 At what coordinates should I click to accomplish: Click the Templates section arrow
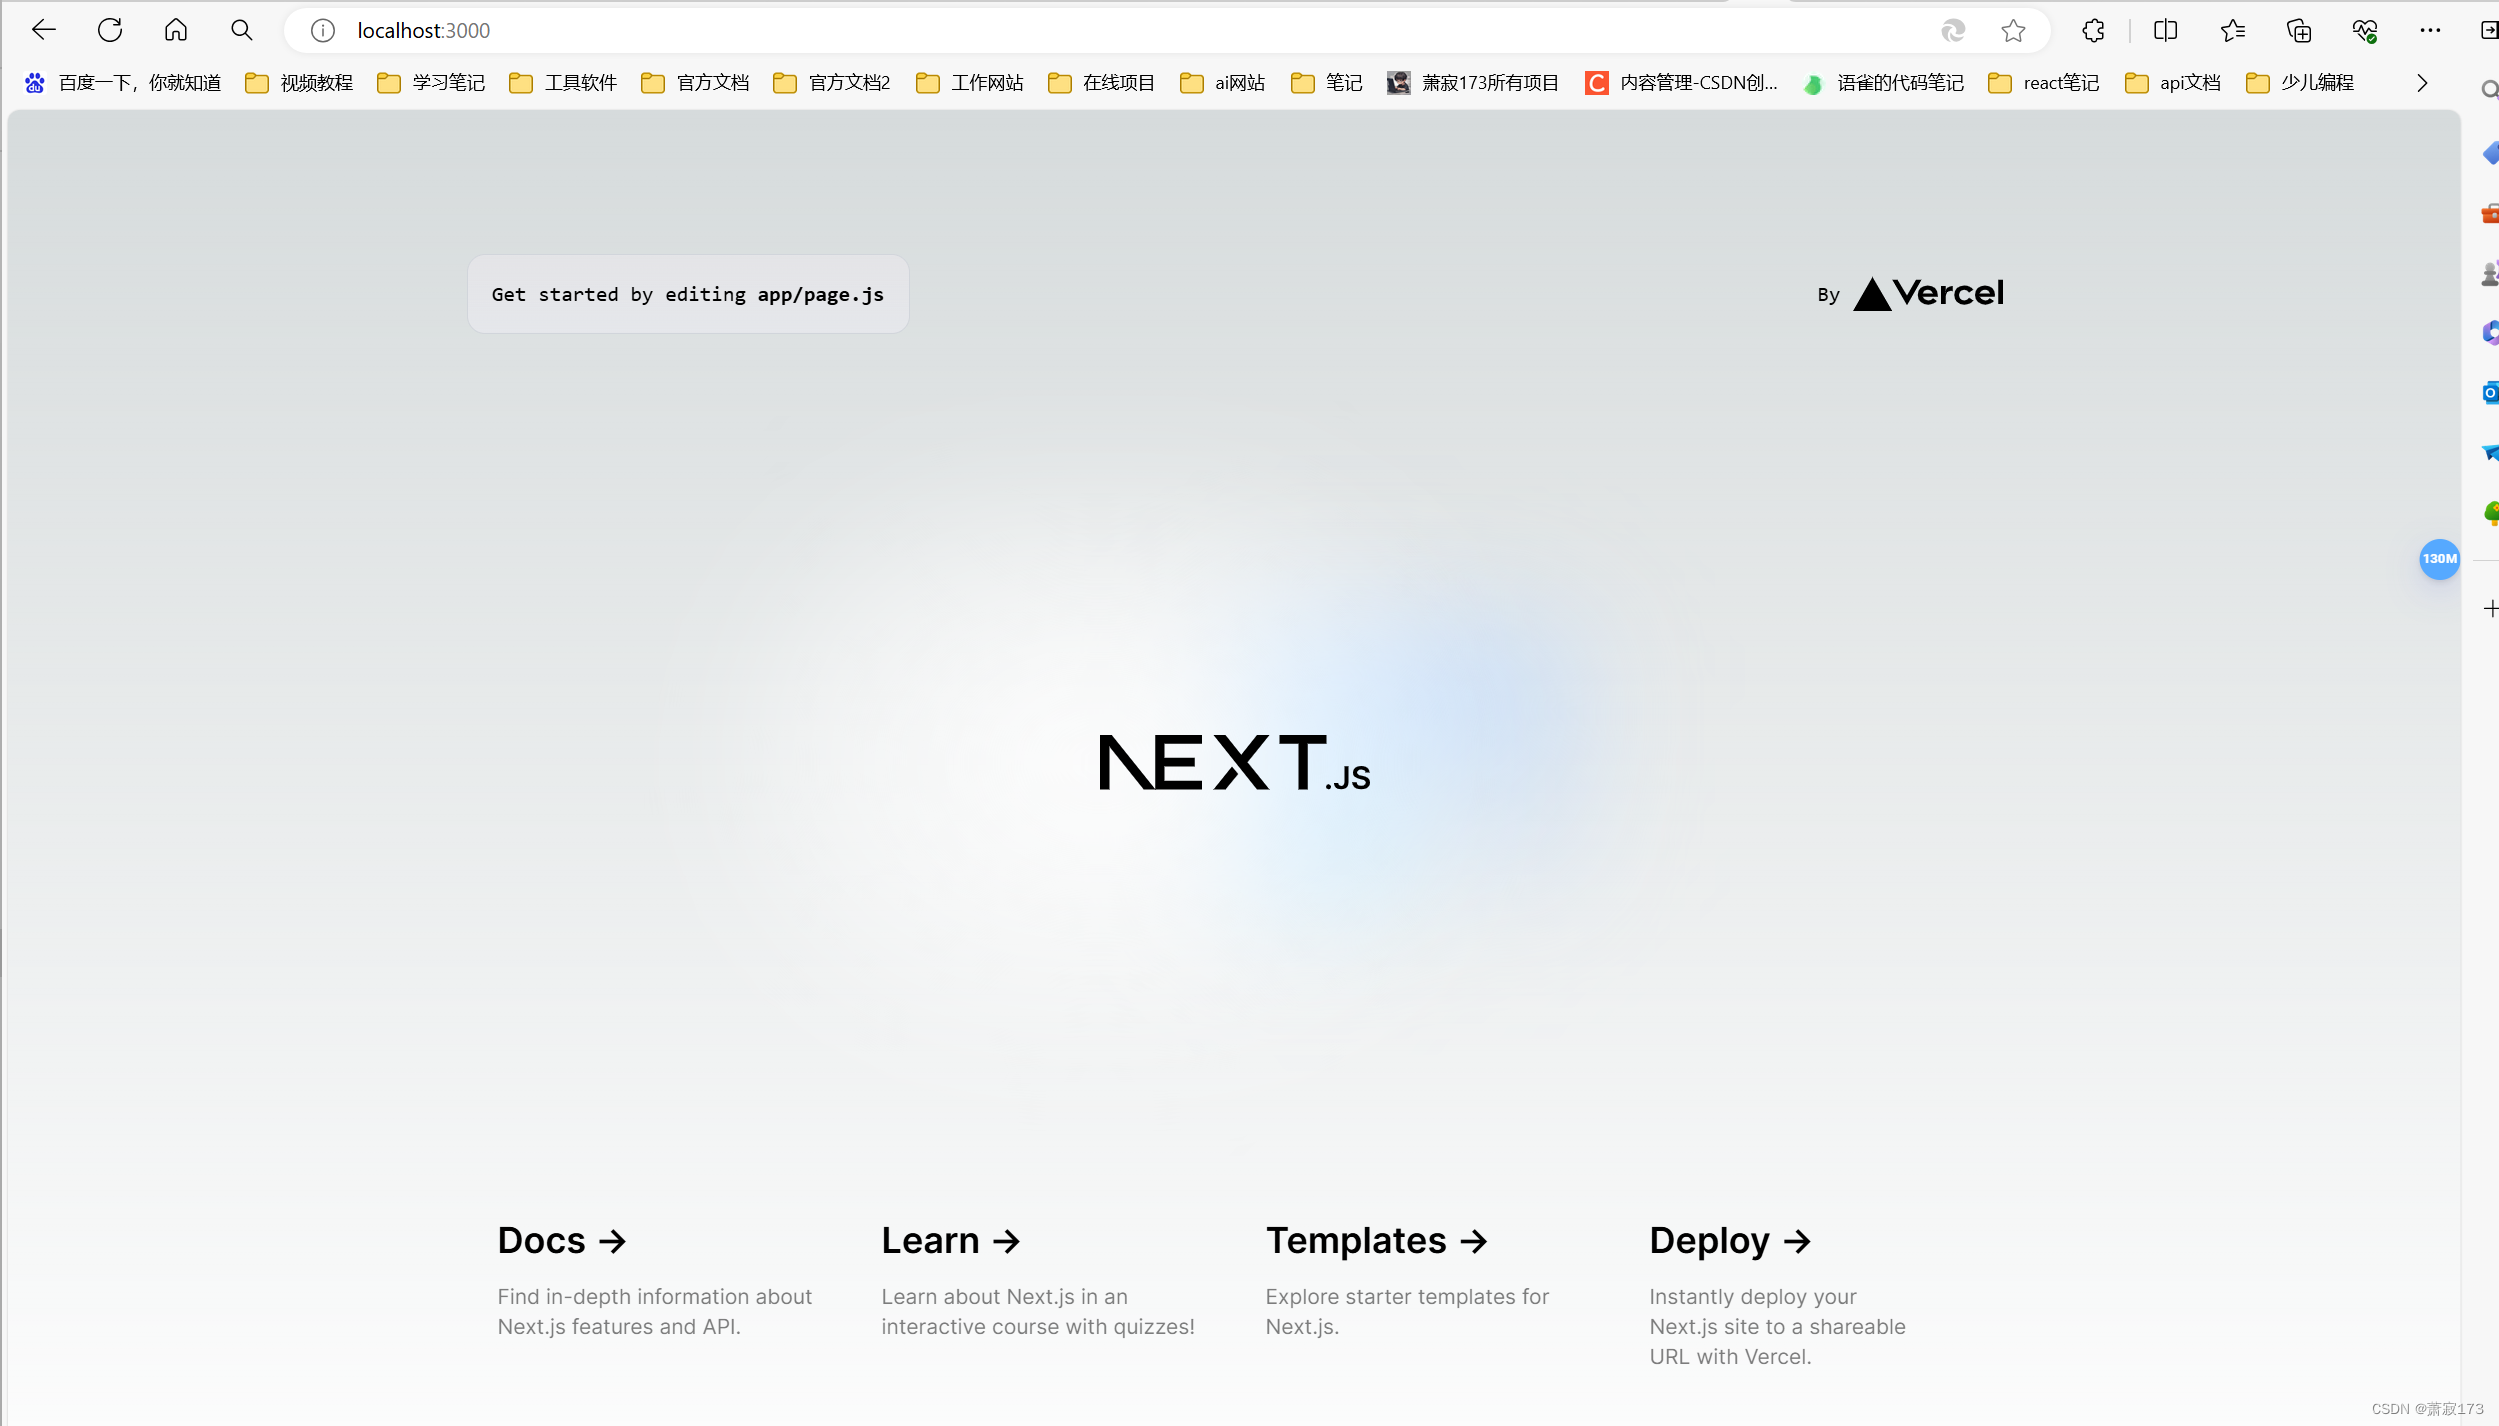pos(1474,1241)
